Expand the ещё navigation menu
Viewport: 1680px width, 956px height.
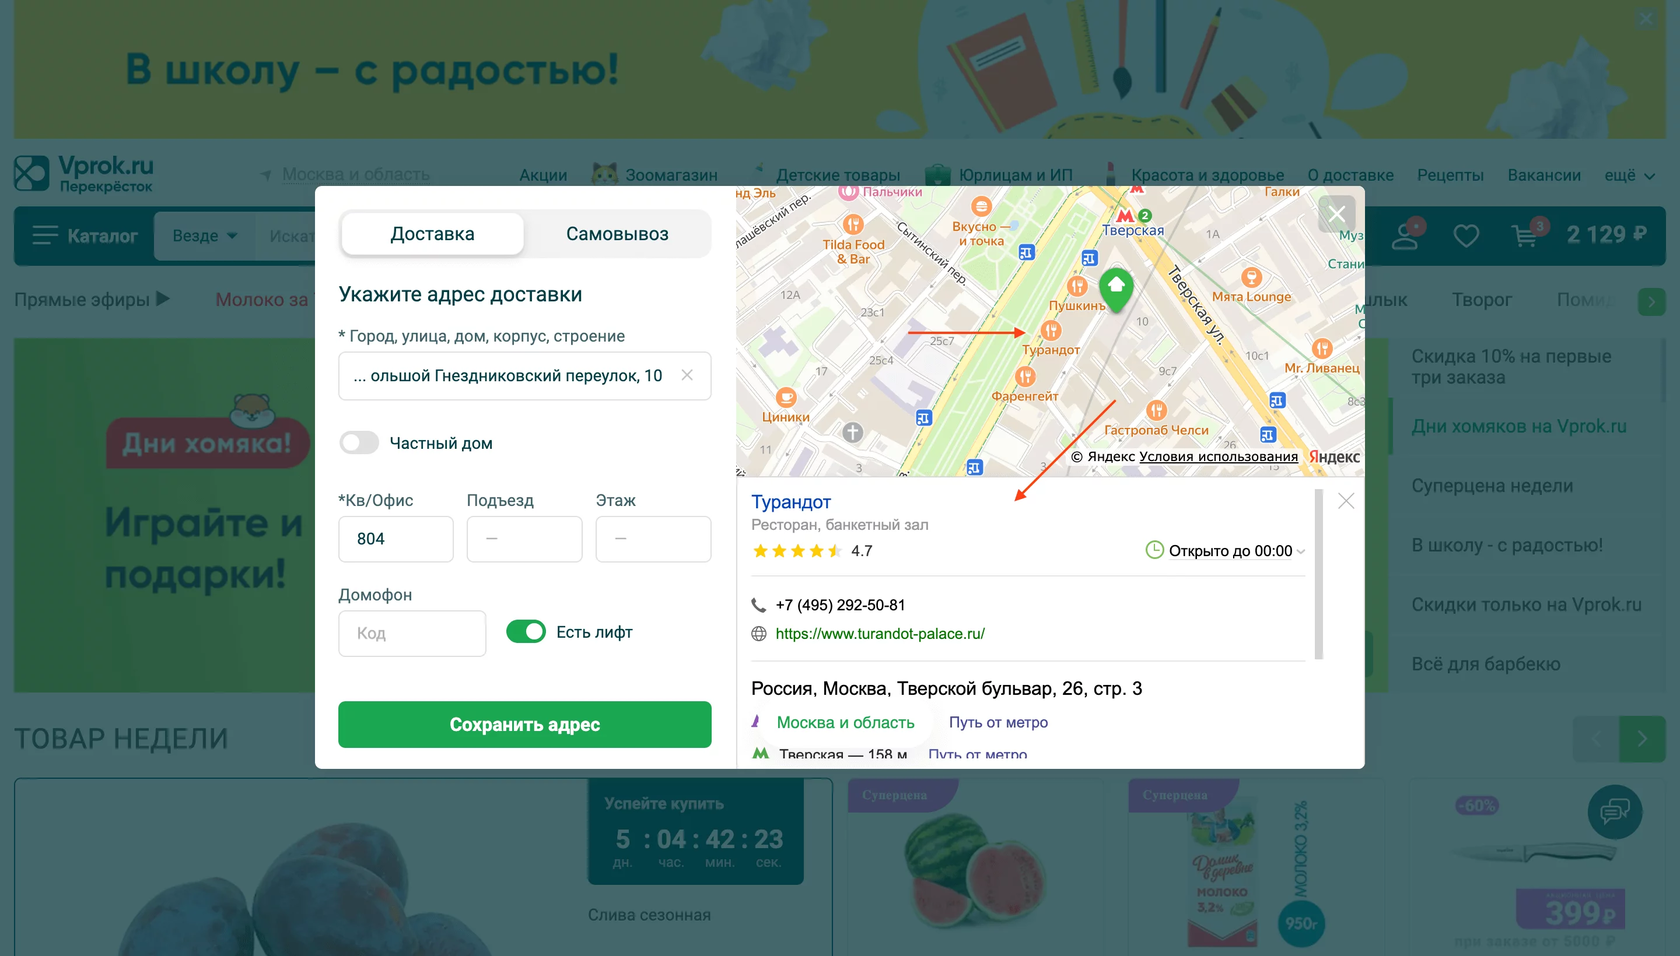click(x=1630, y=175)
